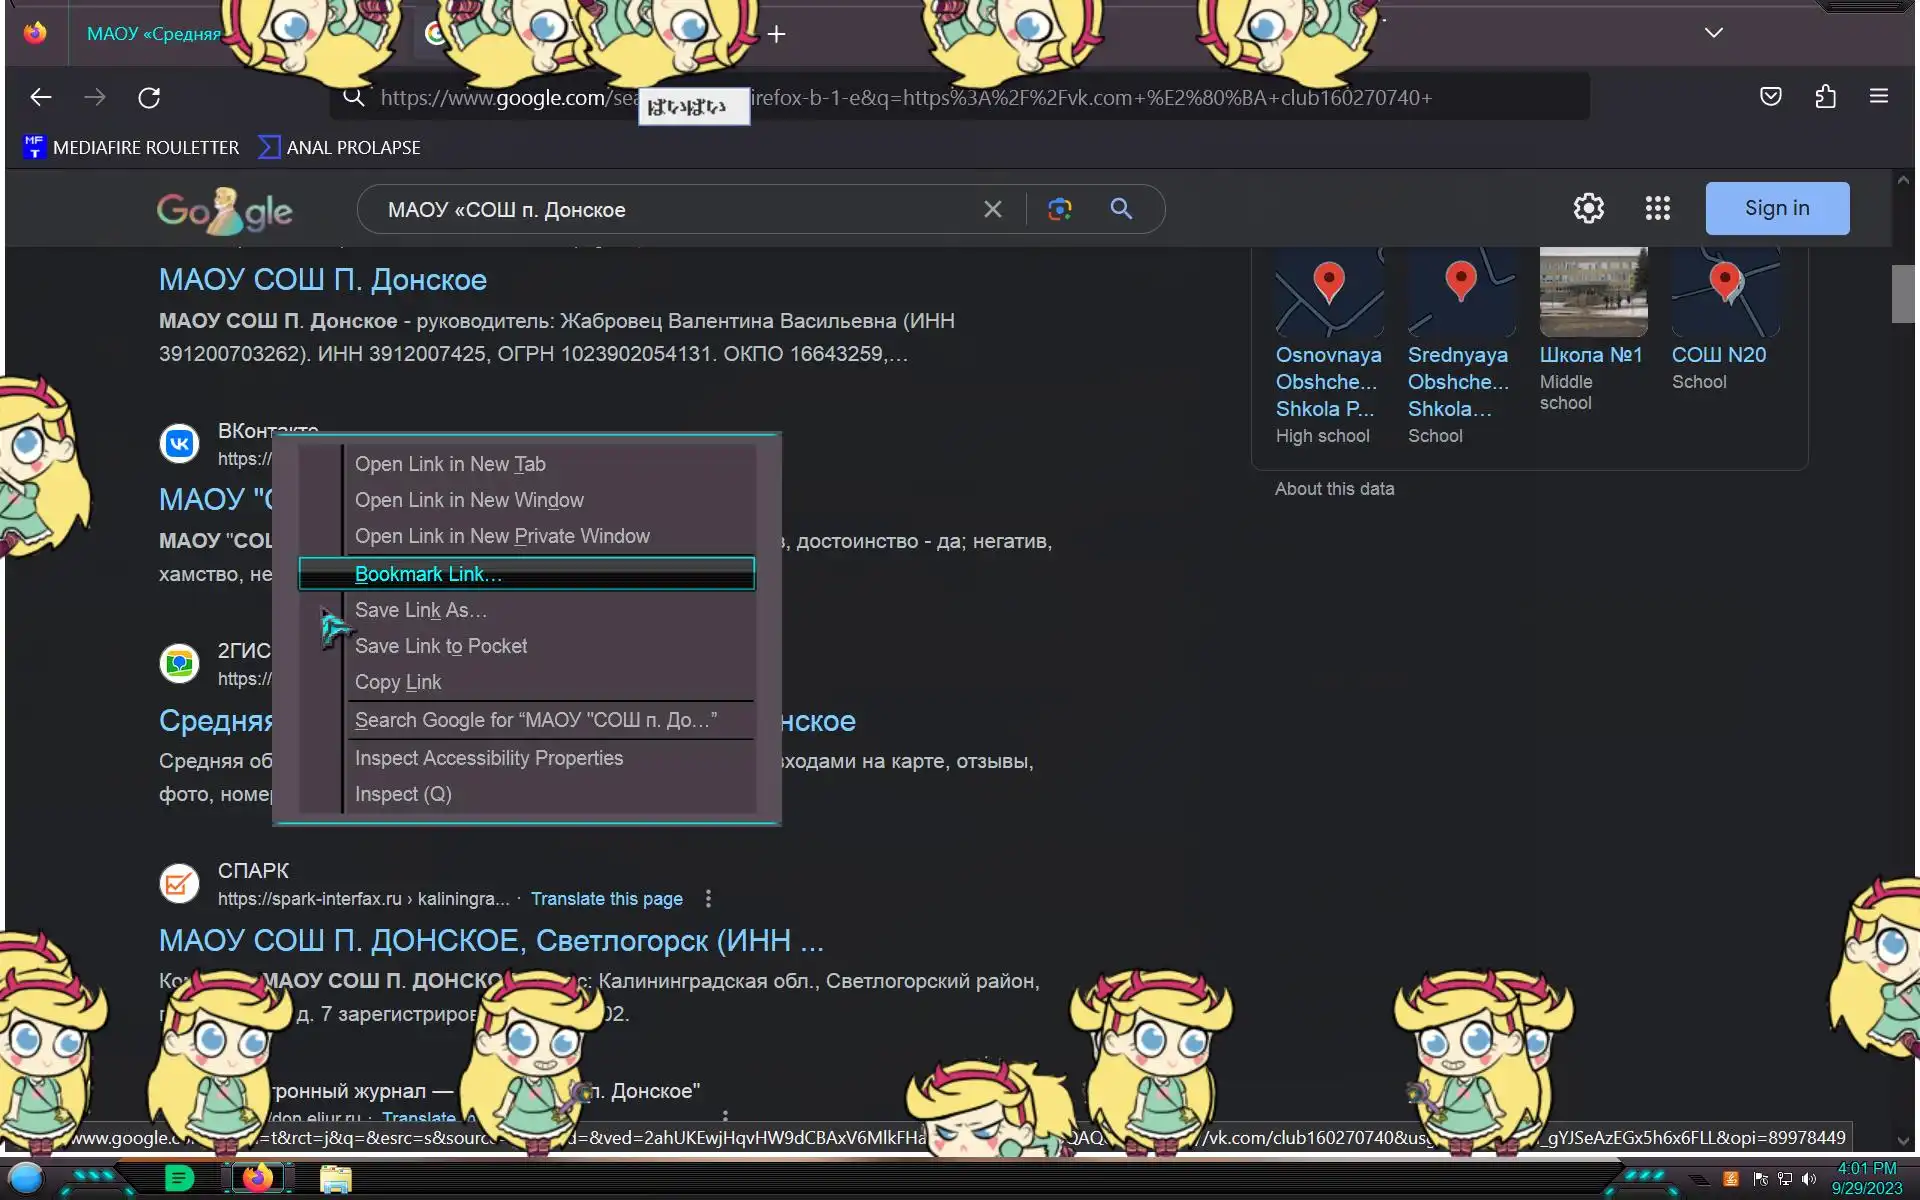Screen dimensions: 1920x1200
Task: Open the Extensions puzzle icon
Action: click(1825, 97)
